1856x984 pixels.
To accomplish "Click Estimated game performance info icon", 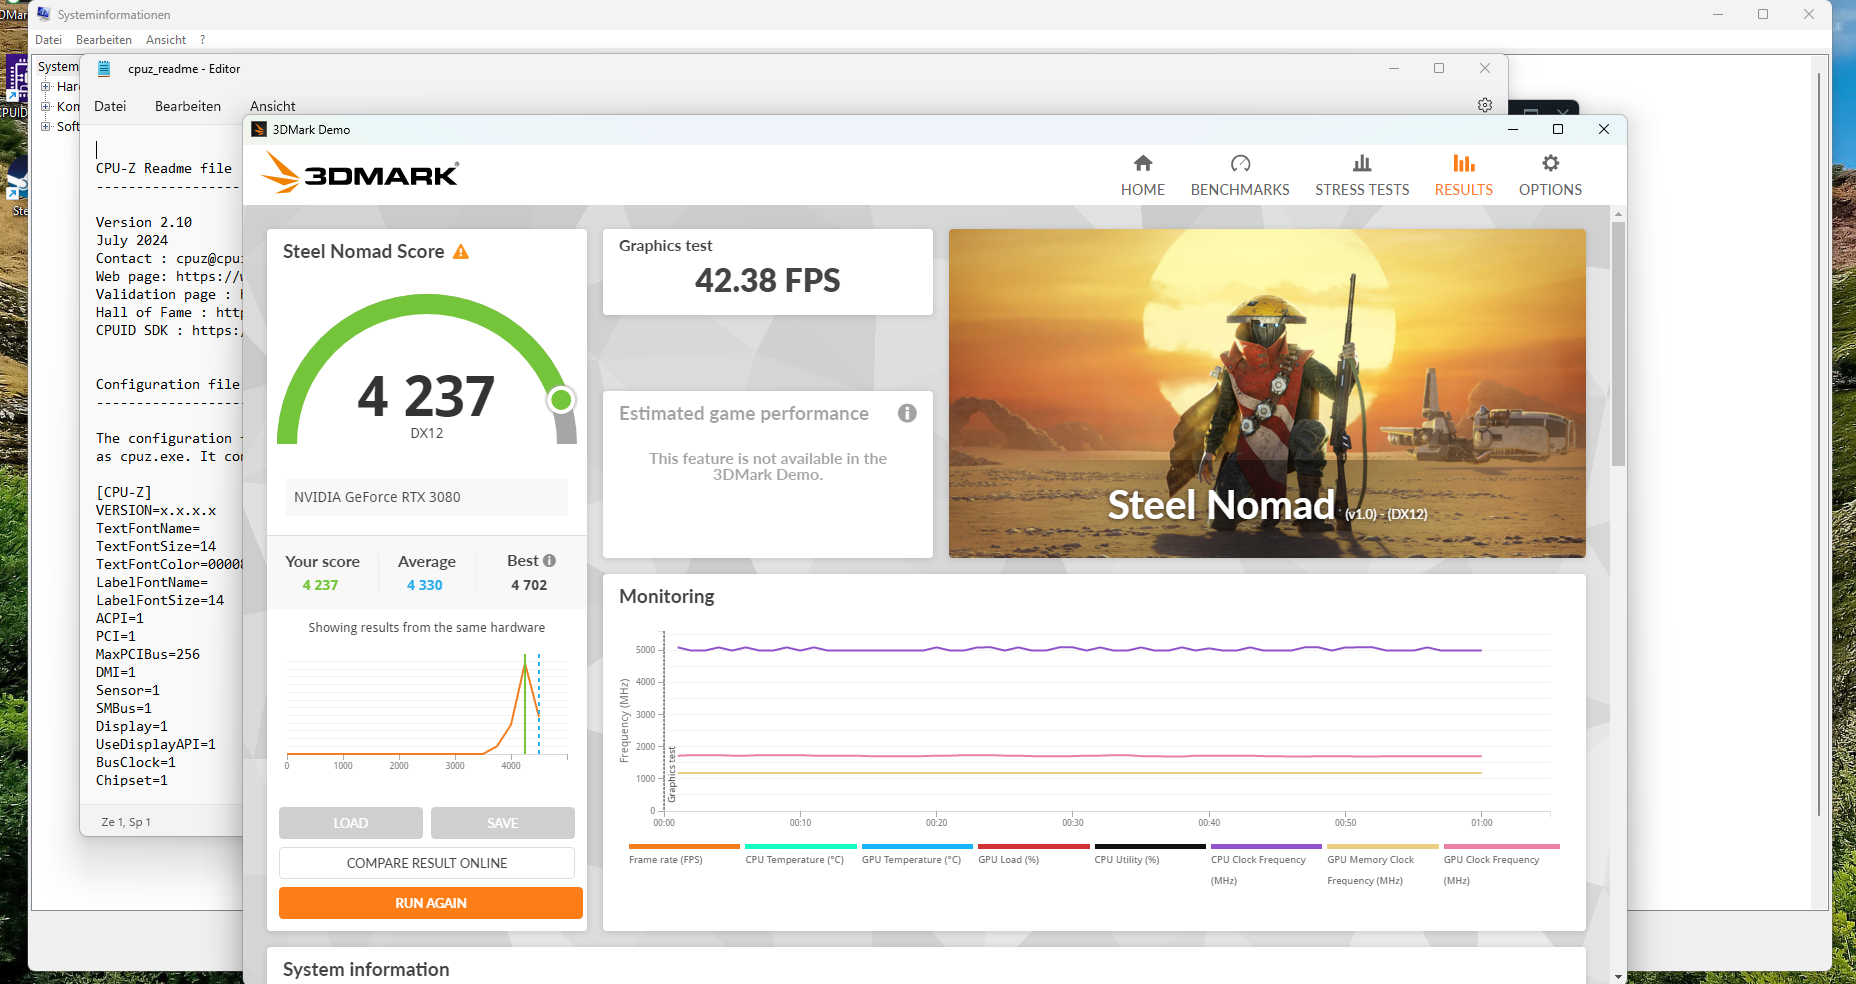I will tap(907, 413).
